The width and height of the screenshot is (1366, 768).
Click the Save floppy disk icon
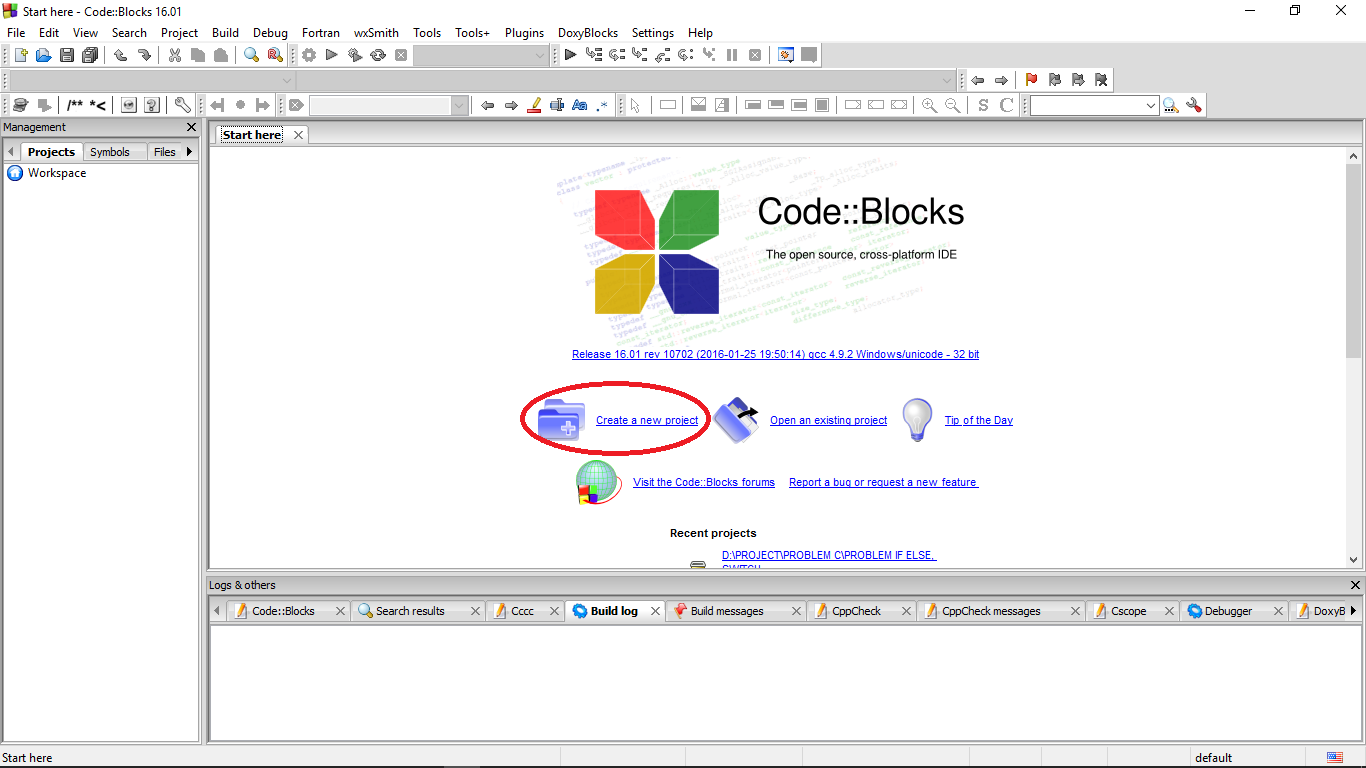(x=67, y=55)
